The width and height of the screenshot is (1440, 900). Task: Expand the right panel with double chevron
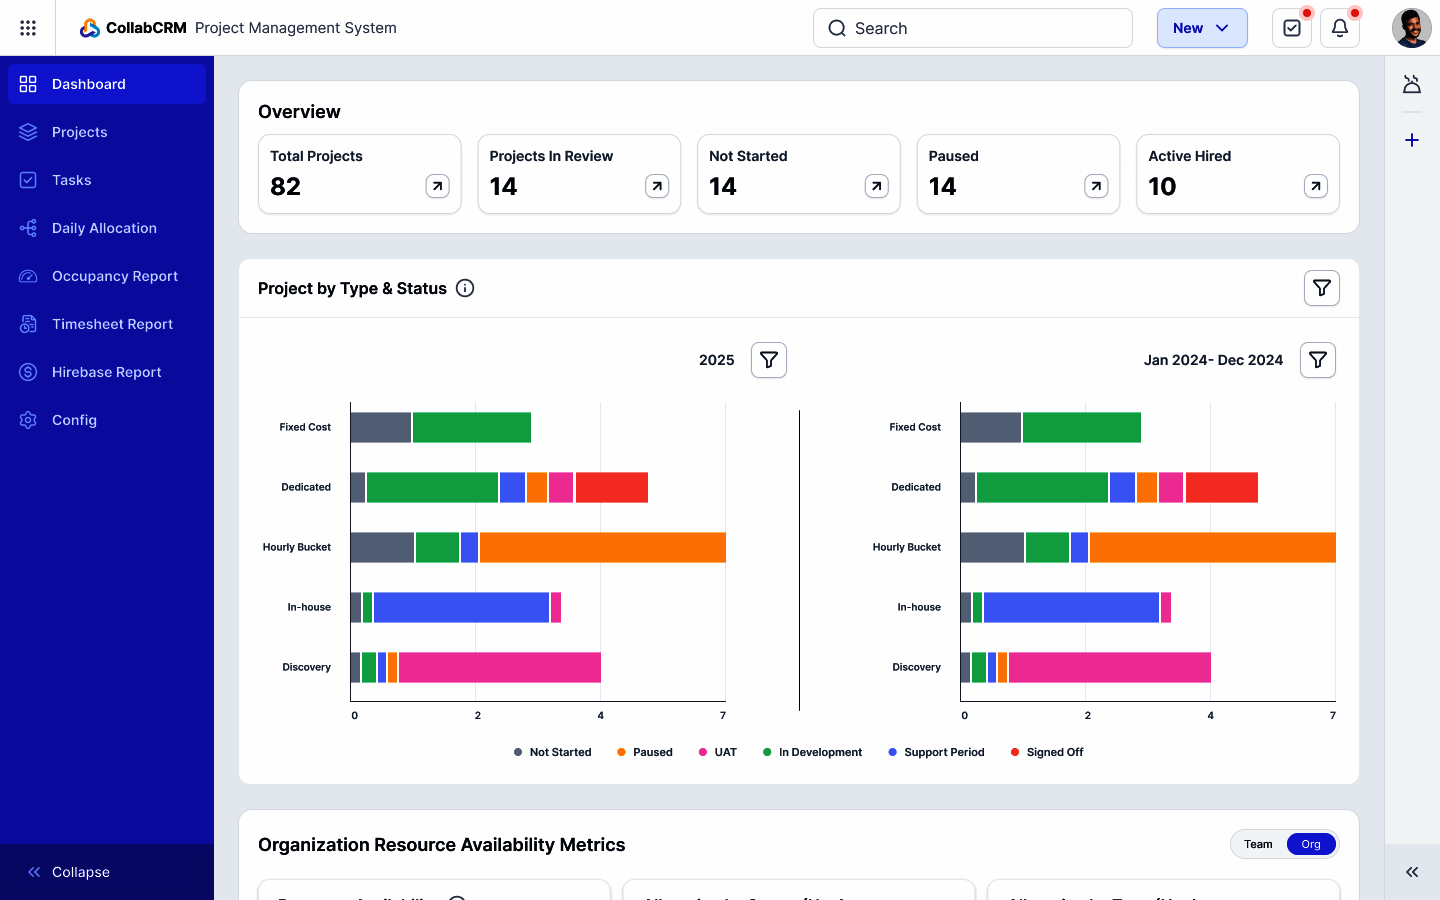(1412, 872)
